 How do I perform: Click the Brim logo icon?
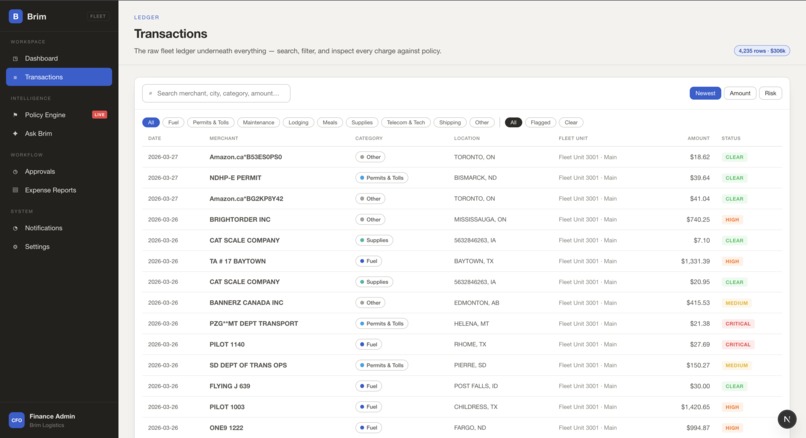pyautogui.click(x=15, y=16)
